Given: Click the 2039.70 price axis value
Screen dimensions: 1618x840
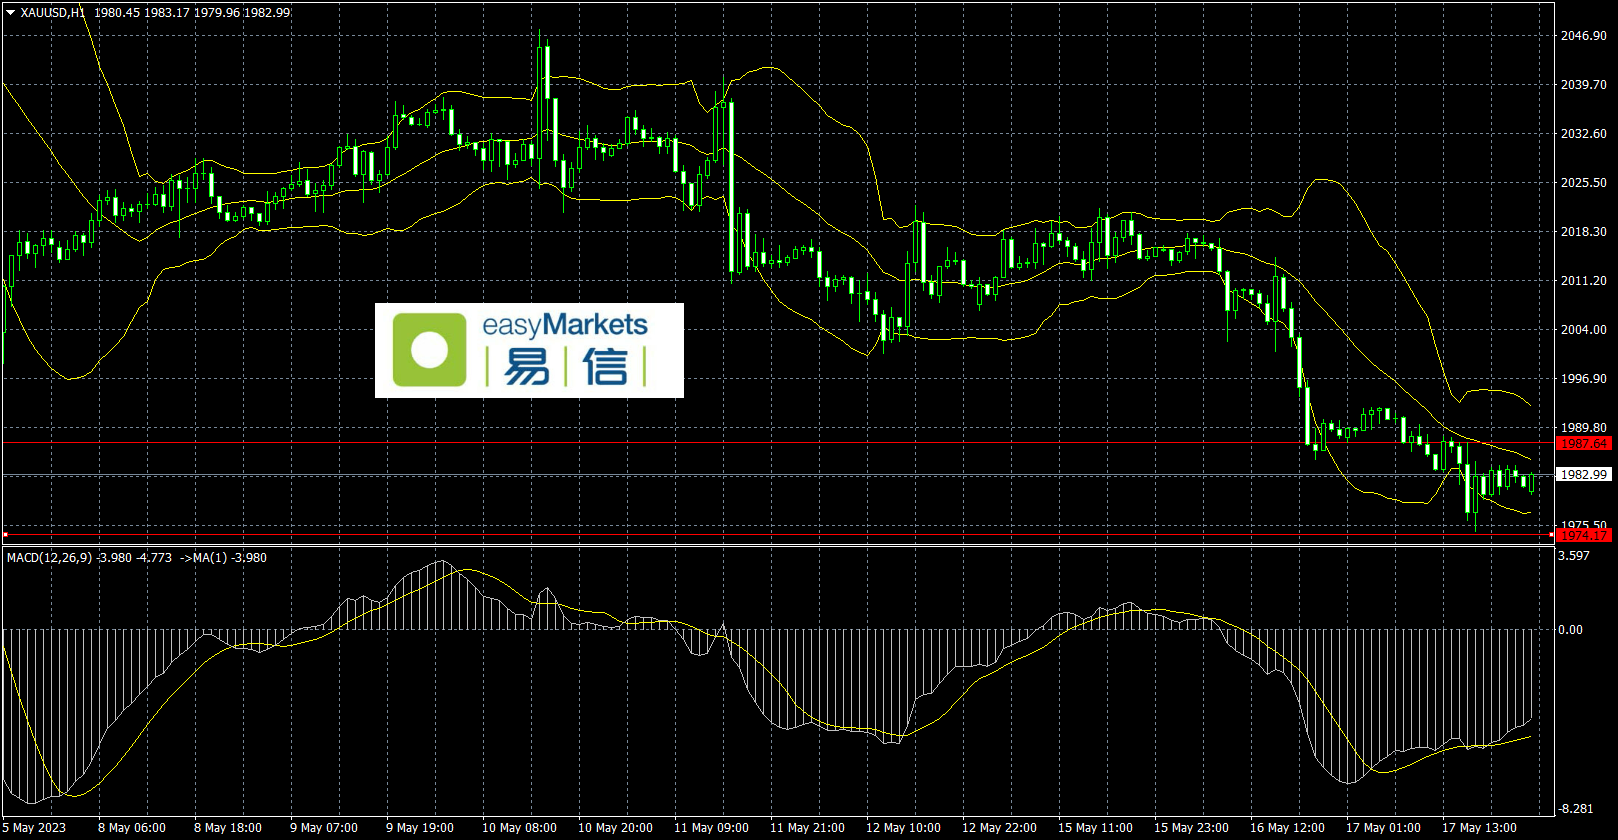Looking at the screenshot, I should coord(1584,85).
